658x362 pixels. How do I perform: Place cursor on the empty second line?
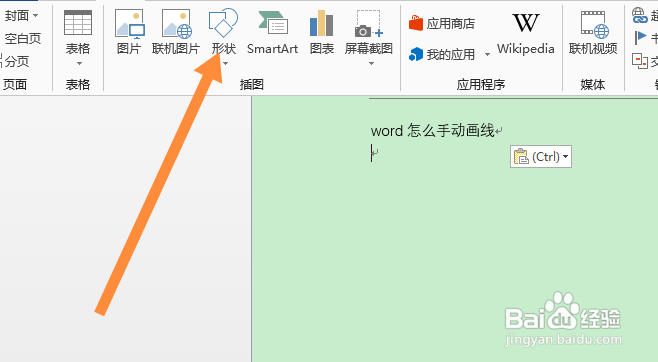pyautogui.click(x=375, y=153)
